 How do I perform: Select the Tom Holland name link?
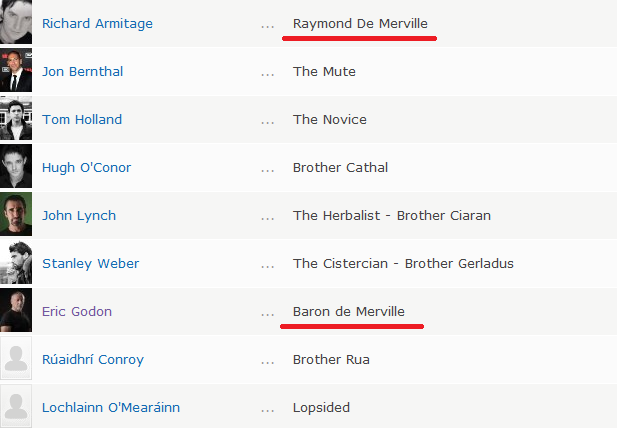(x=82, y=120)
